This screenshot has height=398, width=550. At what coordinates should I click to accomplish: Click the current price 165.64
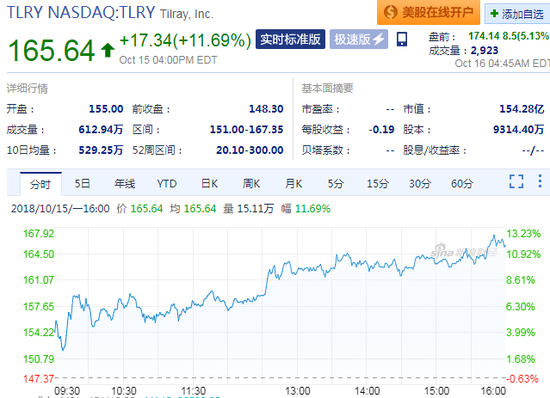[51, 50]
